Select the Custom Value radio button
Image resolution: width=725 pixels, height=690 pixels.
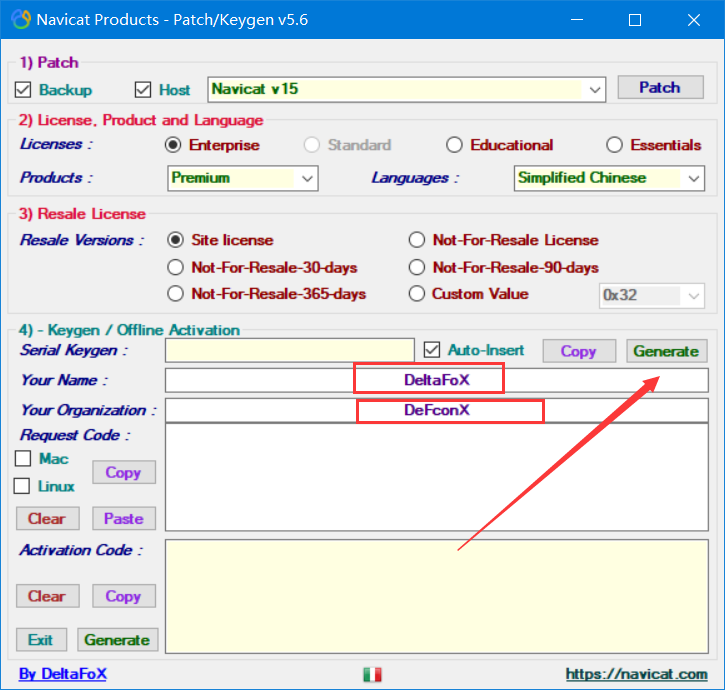pos(417,294)
